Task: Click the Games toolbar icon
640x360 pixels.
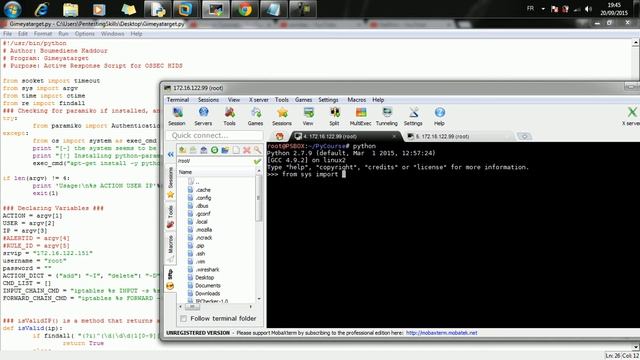Action: point(256,116)
